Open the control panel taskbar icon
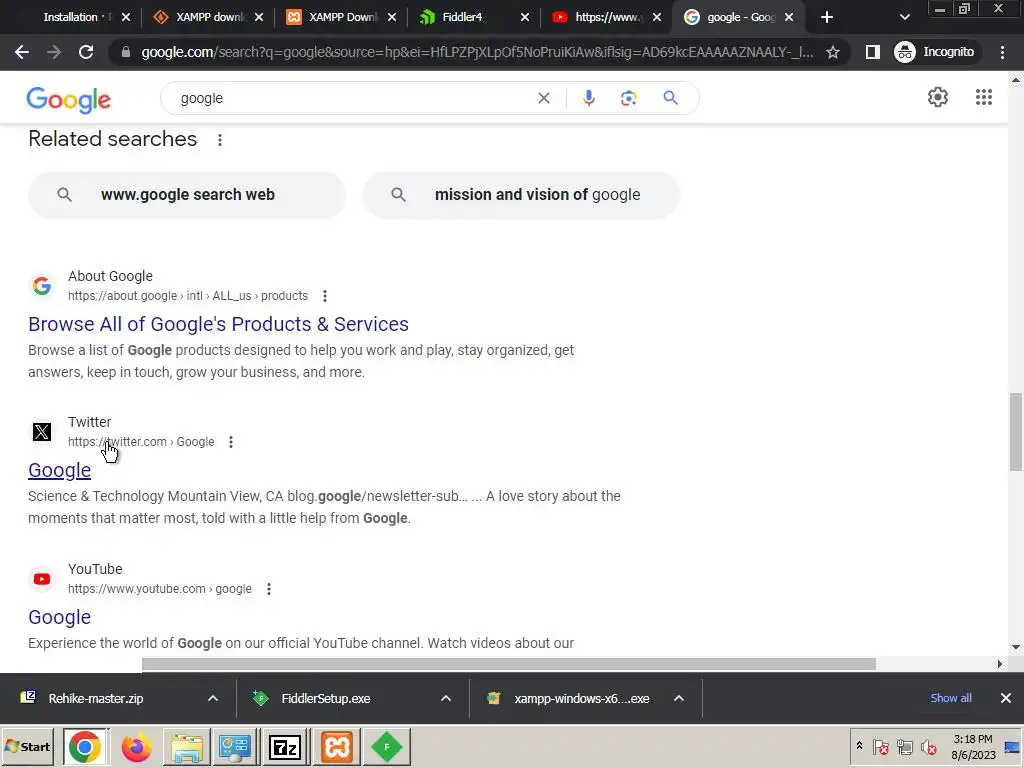Viewport: 1024px width, 768px height. tap(234, 747)
